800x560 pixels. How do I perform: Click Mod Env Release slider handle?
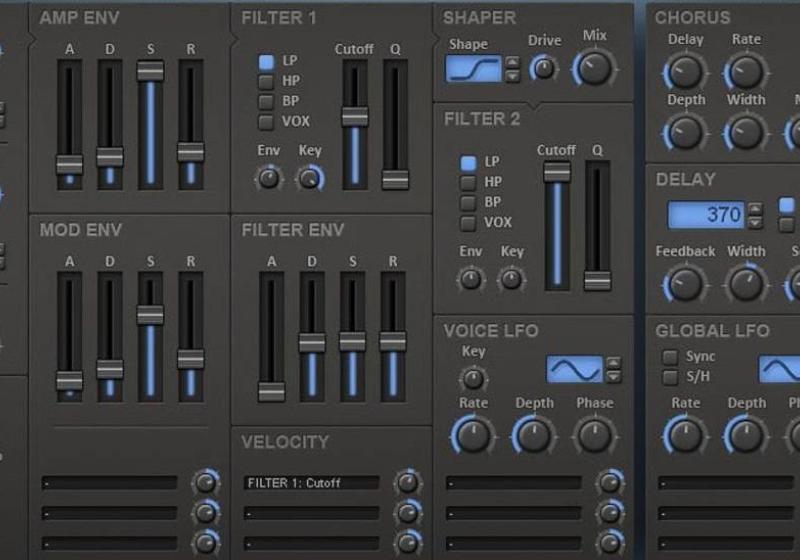click(x=191, y=359)
